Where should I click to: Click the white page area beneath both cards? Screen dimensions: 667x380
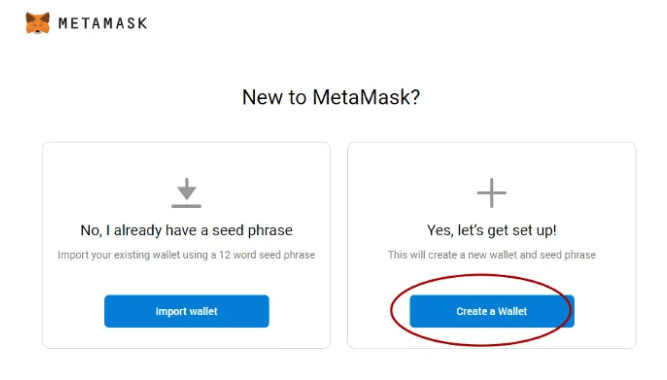(334, 364)
